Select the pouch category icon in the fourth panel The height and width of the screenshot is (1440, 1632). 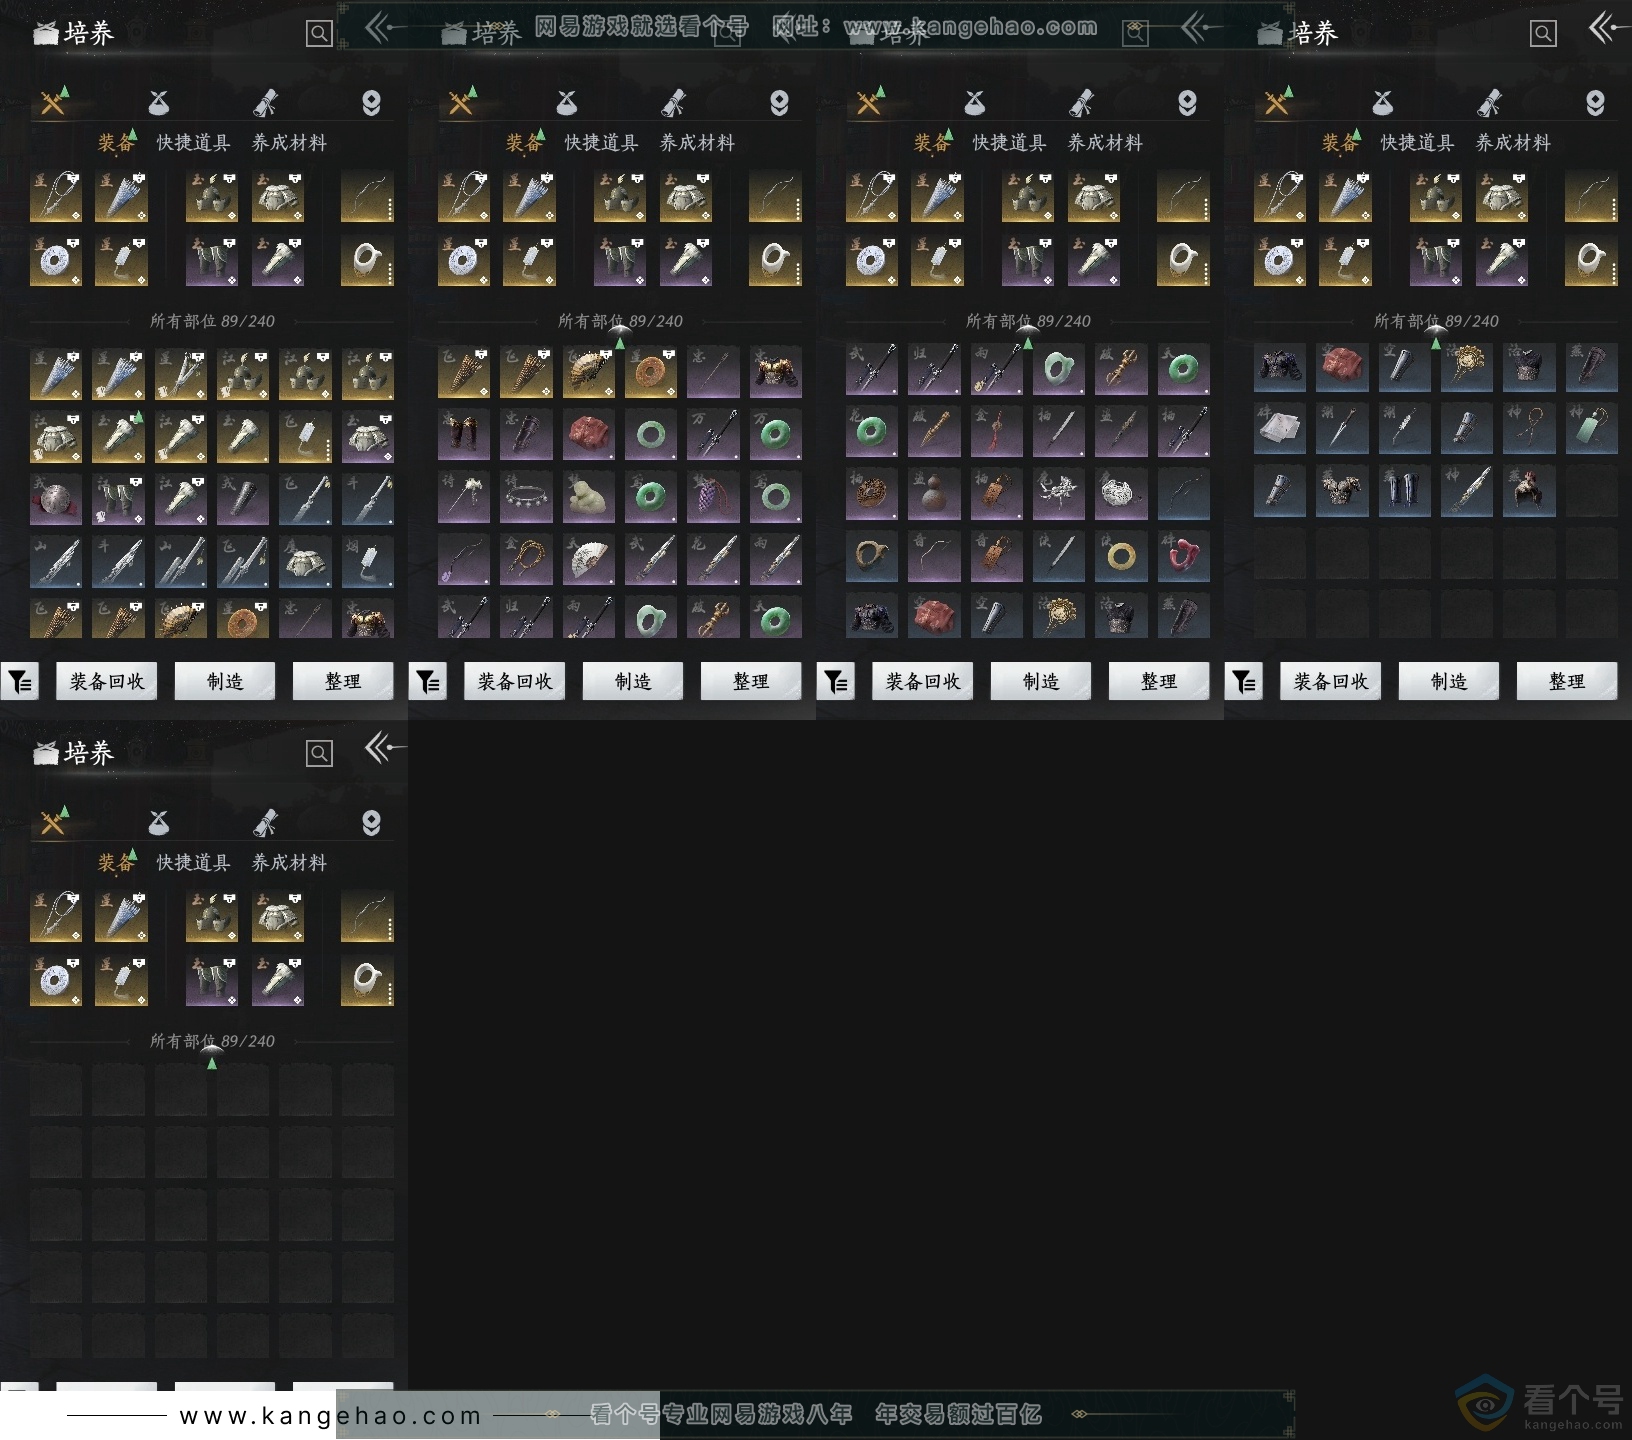(1383, 103)
